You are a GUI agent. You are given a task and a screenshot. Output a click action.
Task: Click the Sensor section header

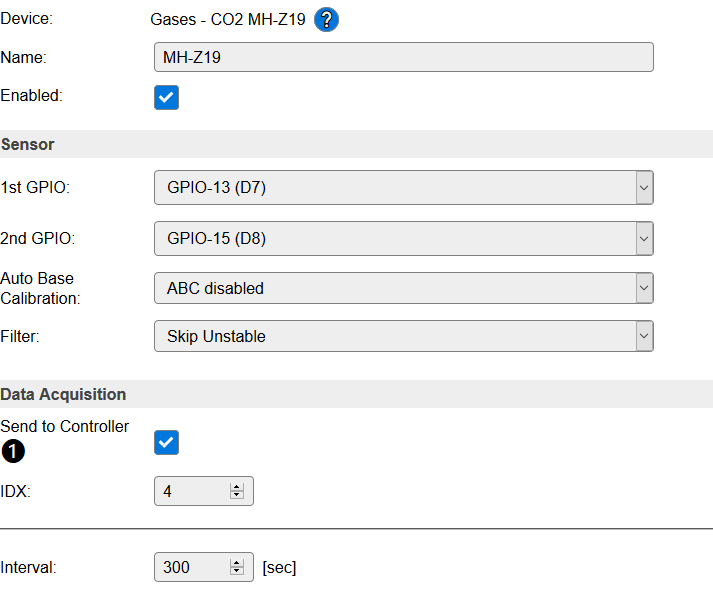click(x=28, y=144)
